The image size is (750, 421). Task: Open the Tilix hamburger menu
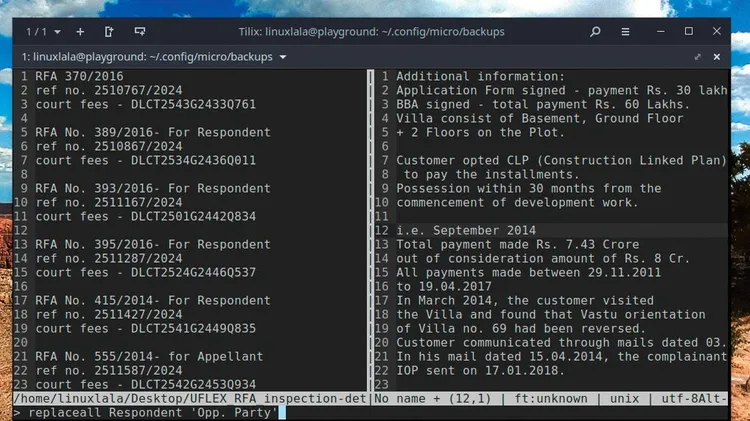point(625,32)
